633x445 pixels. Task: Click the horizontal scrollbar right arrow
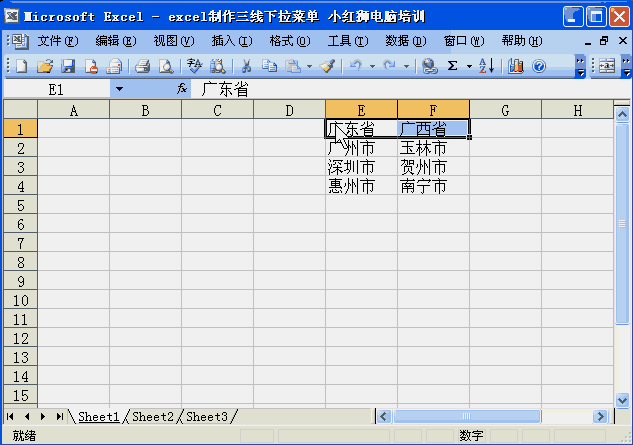coord(600,416)
